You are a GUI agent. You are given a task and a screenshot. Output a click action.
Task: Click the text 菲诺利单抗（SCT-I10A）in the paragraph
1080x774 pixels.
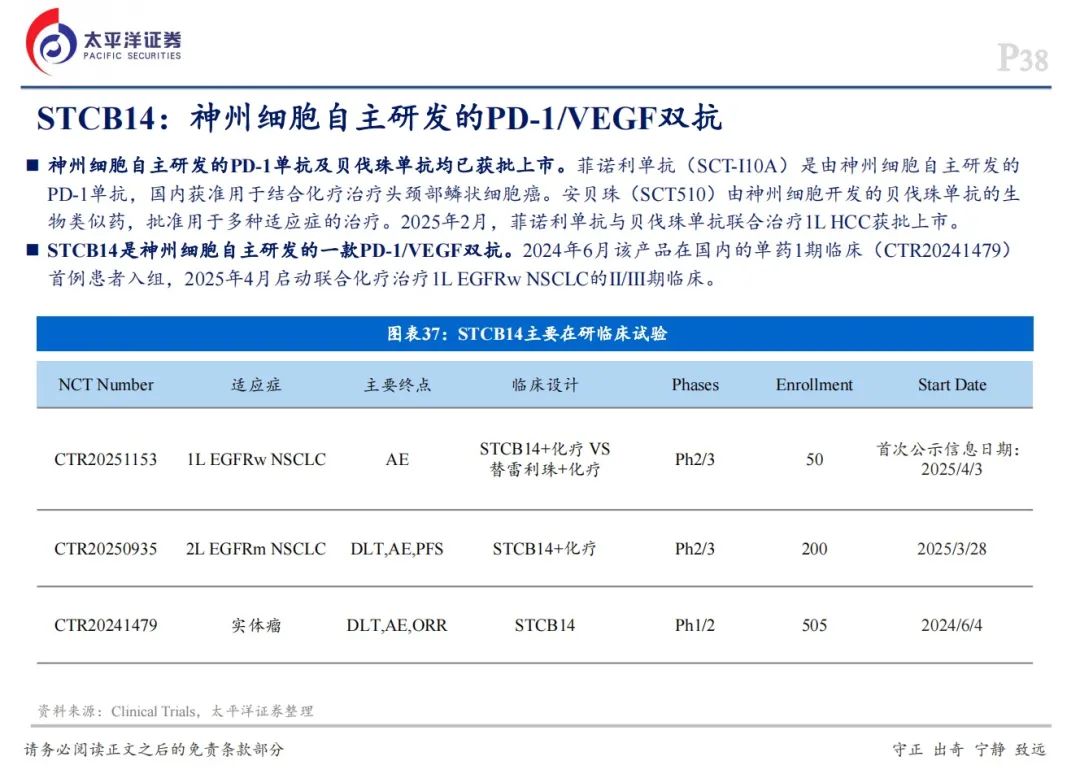(683, 166)
